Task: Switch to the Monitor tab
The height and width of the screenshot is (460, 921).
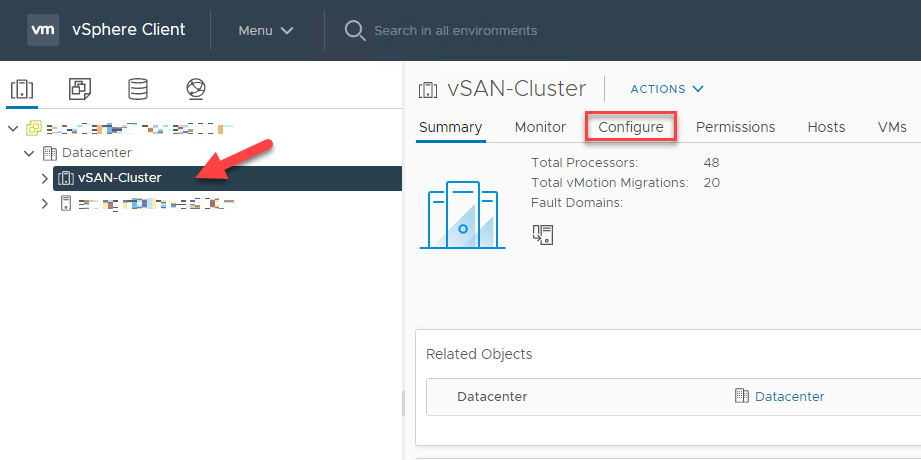Action: (540, 127)
